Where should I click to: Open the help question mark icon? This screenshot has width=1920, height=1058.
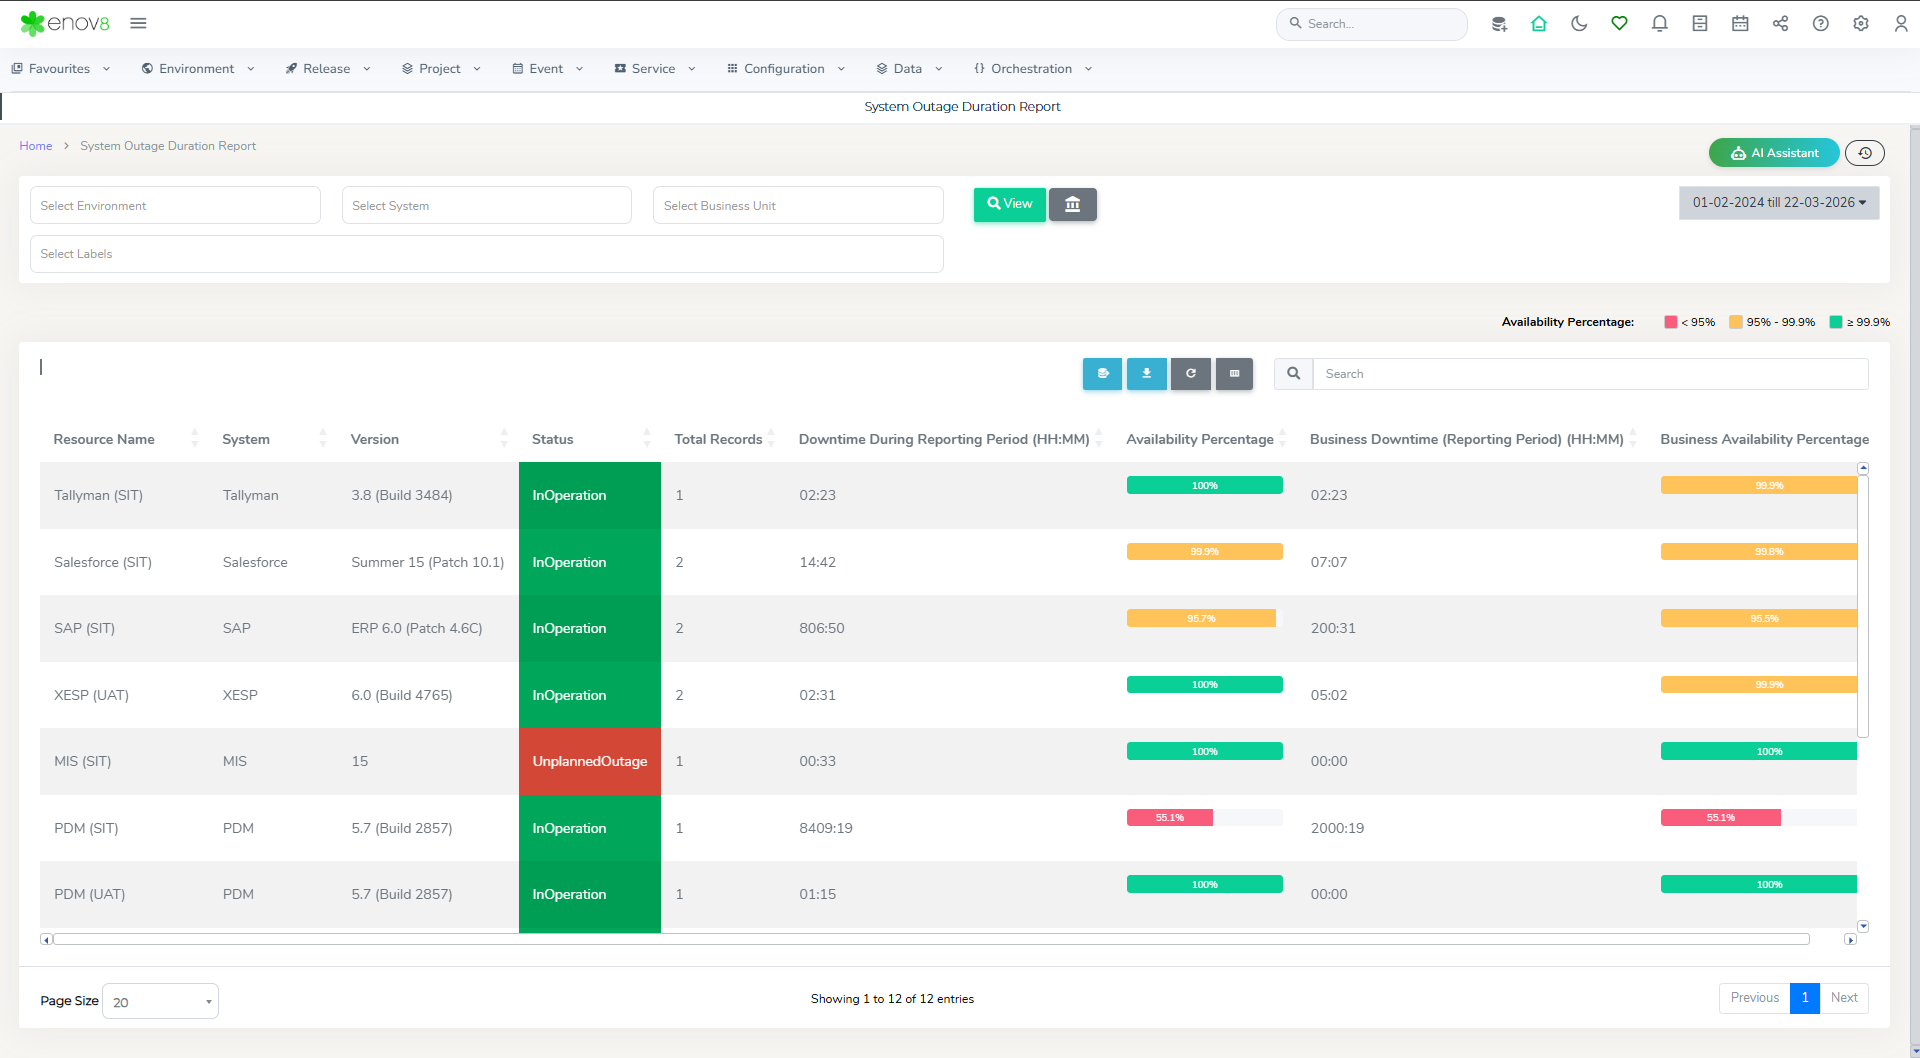click(x=1820, y=24)
